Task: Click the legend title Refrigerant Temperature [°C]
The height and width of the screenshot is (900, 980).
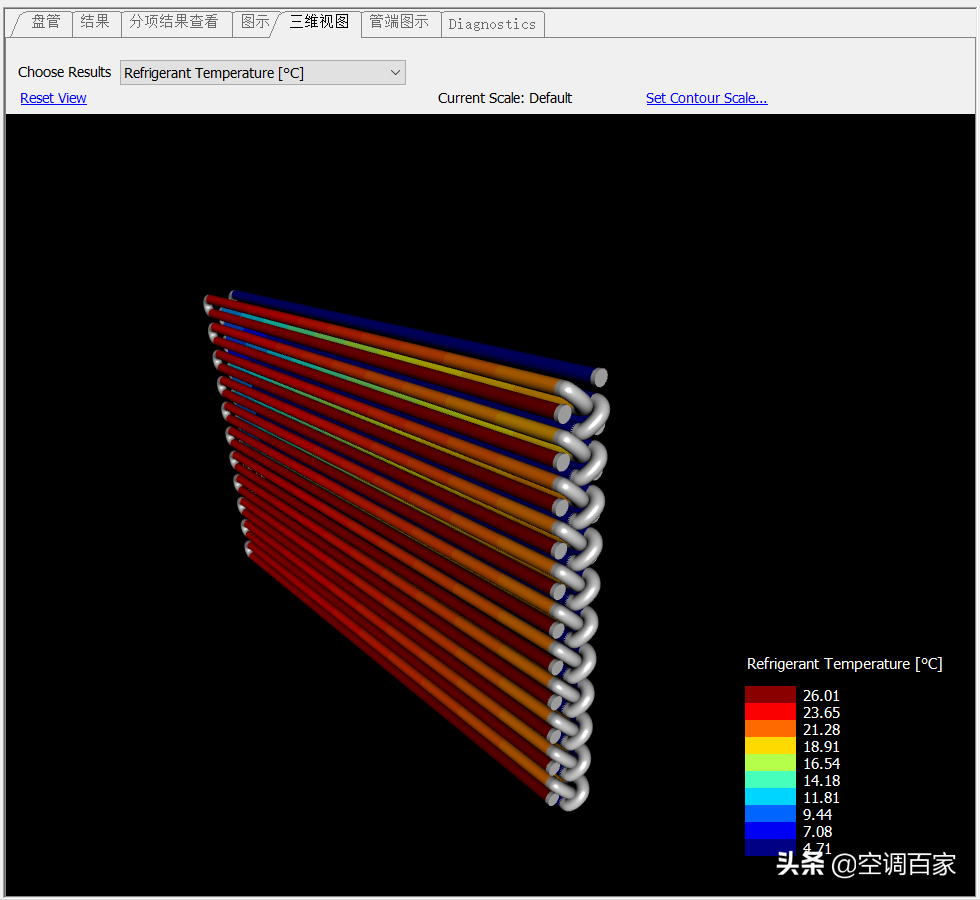Action: (844, 664)
